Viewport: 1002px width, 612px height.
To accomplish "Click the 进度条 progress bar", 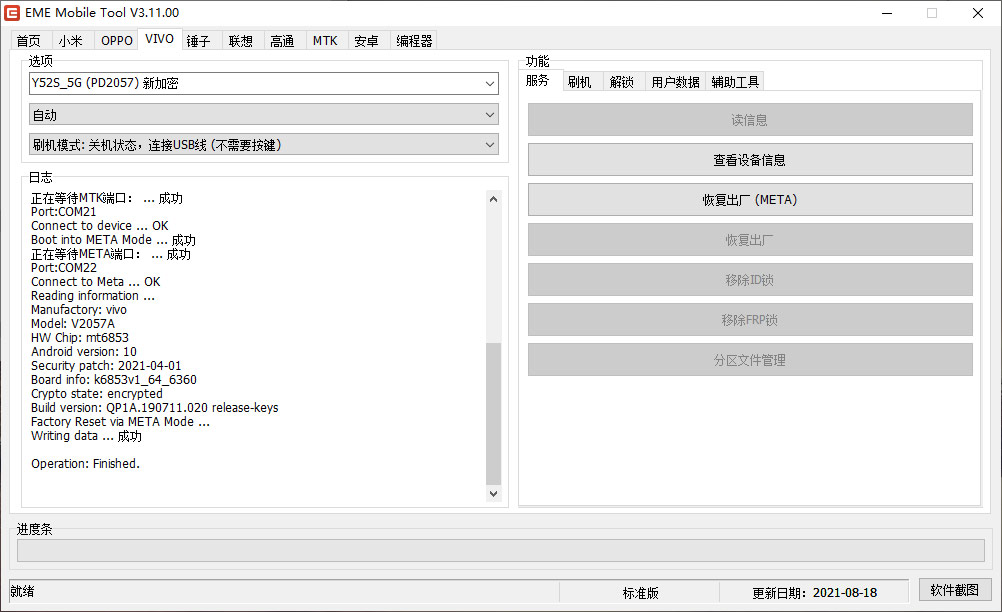I will point(500,550).
